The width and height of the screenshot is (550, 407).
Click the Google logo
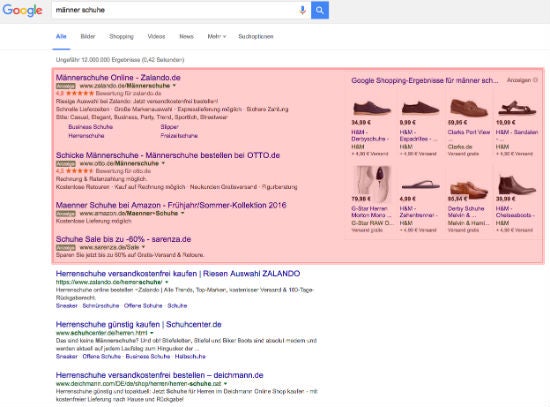point(22,10)
